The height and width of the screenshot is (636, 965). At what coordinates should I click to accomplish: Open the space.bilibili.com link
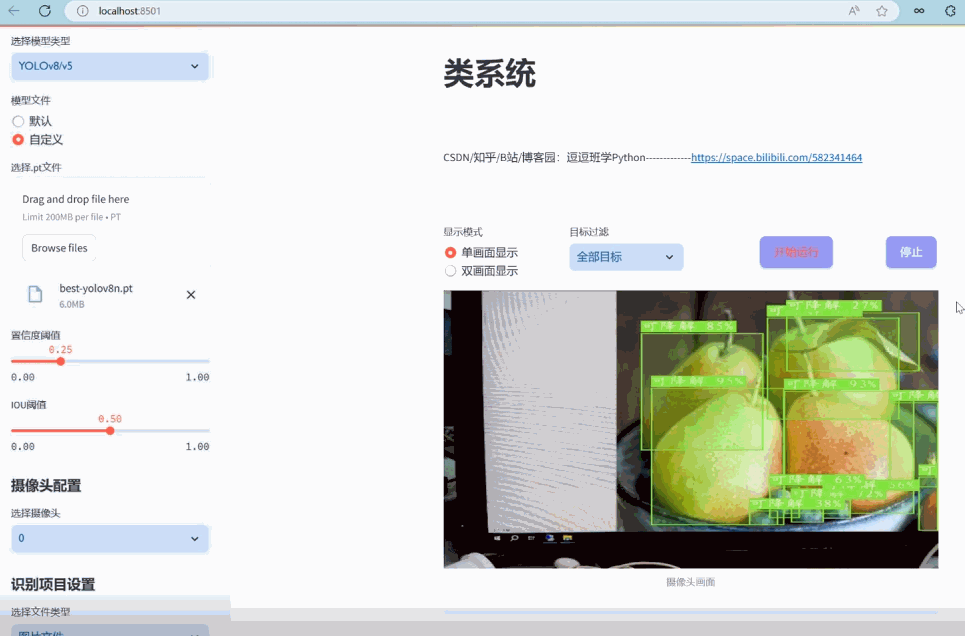(776, 158)
